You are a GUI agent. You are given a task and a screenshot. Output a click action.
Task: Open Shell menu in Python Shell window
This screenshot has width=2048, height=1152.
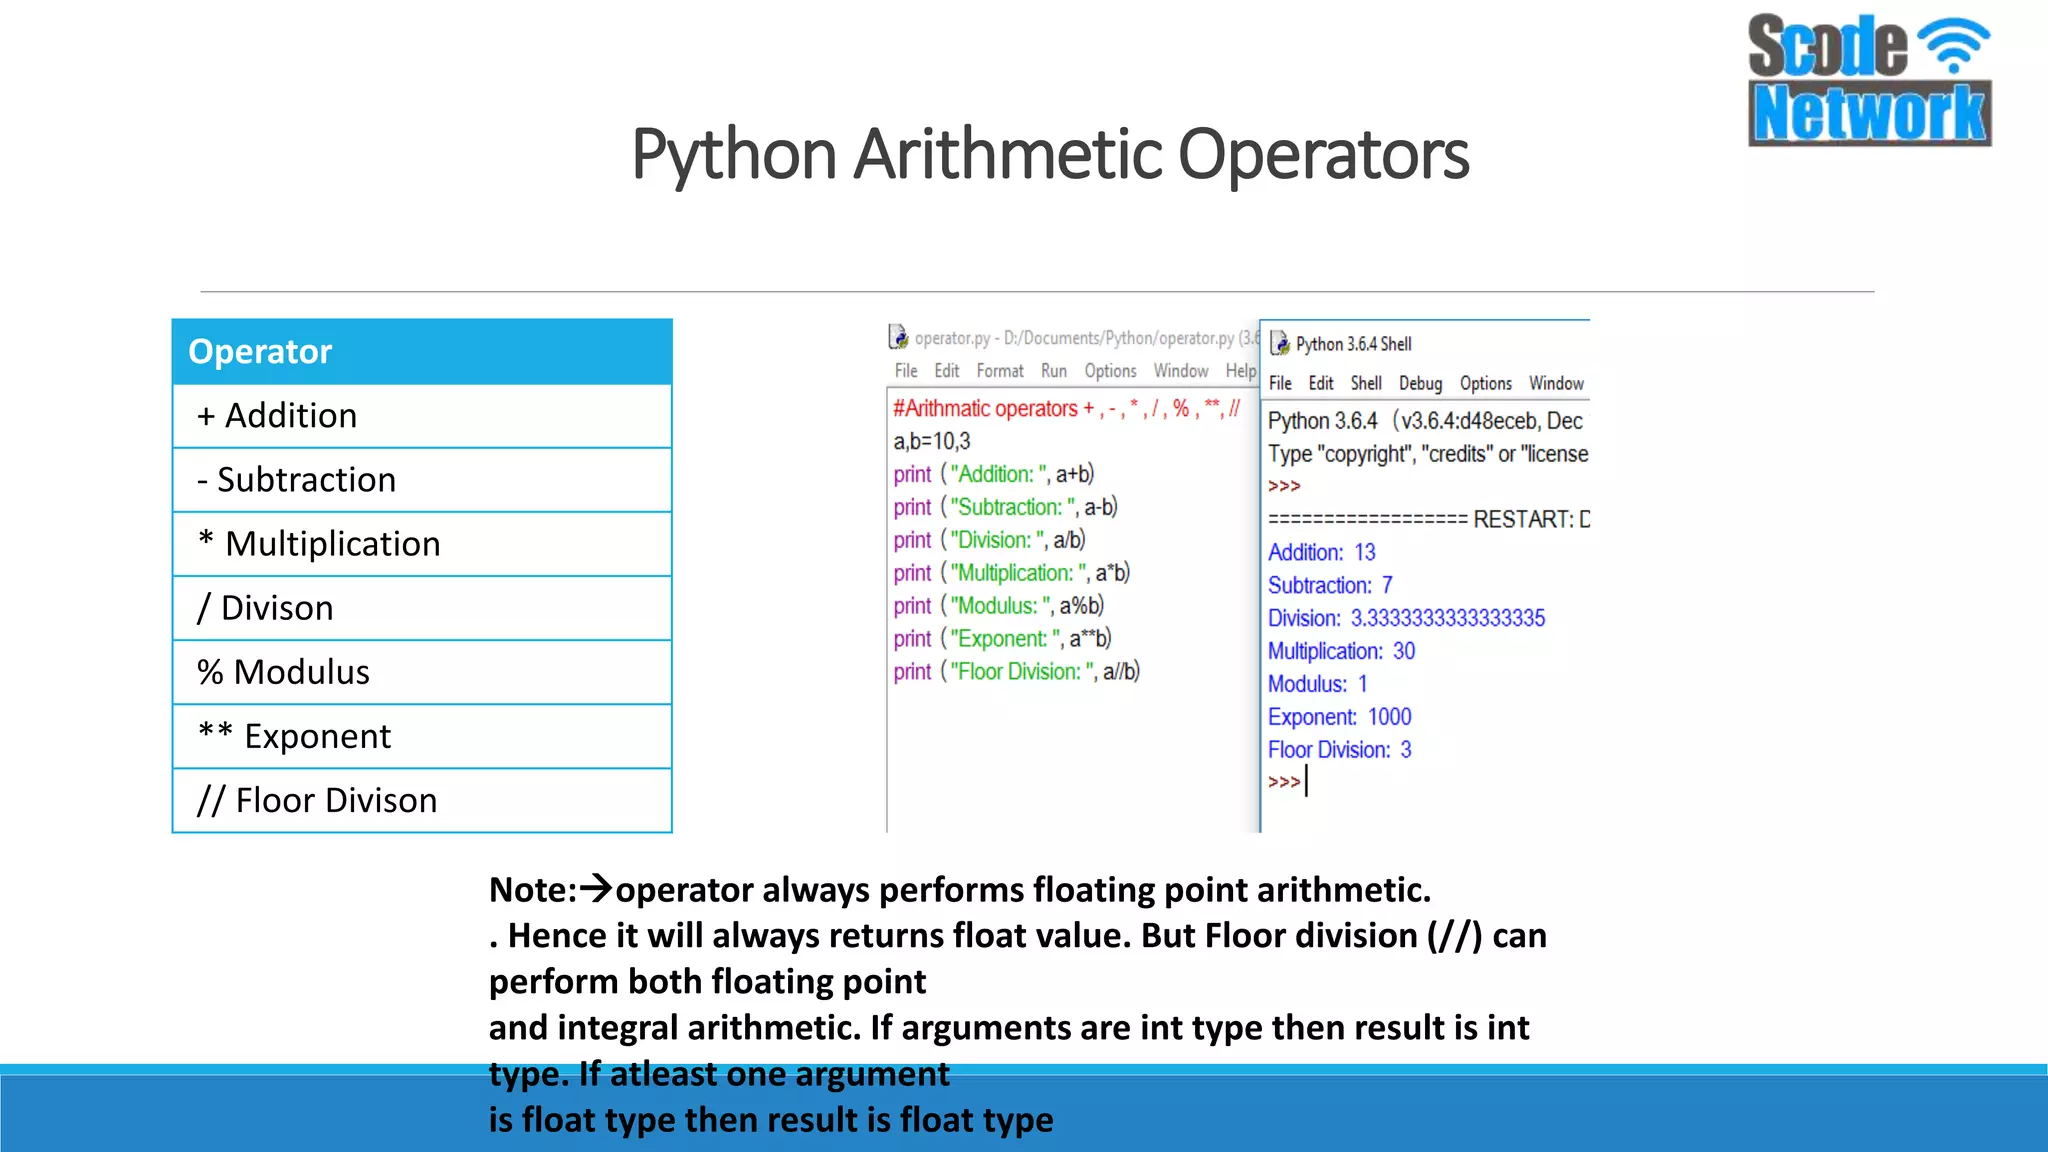click(x=1366, y=383)
